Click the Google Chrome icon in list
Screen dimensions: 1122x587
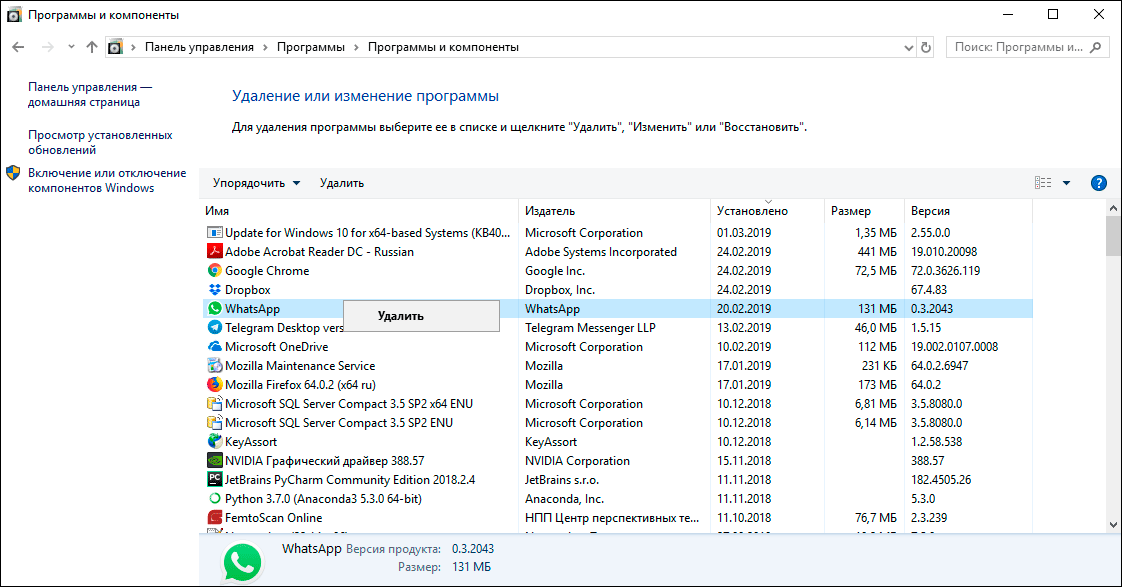[x=215, y=271]
